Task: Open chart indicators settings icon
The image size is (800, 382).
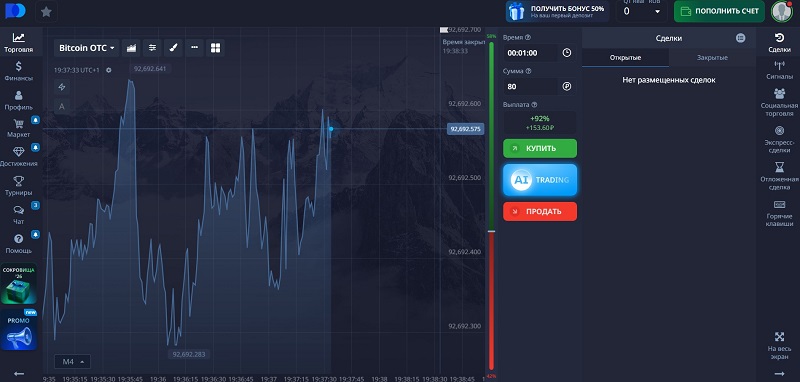Action: [x=152, y=48]
